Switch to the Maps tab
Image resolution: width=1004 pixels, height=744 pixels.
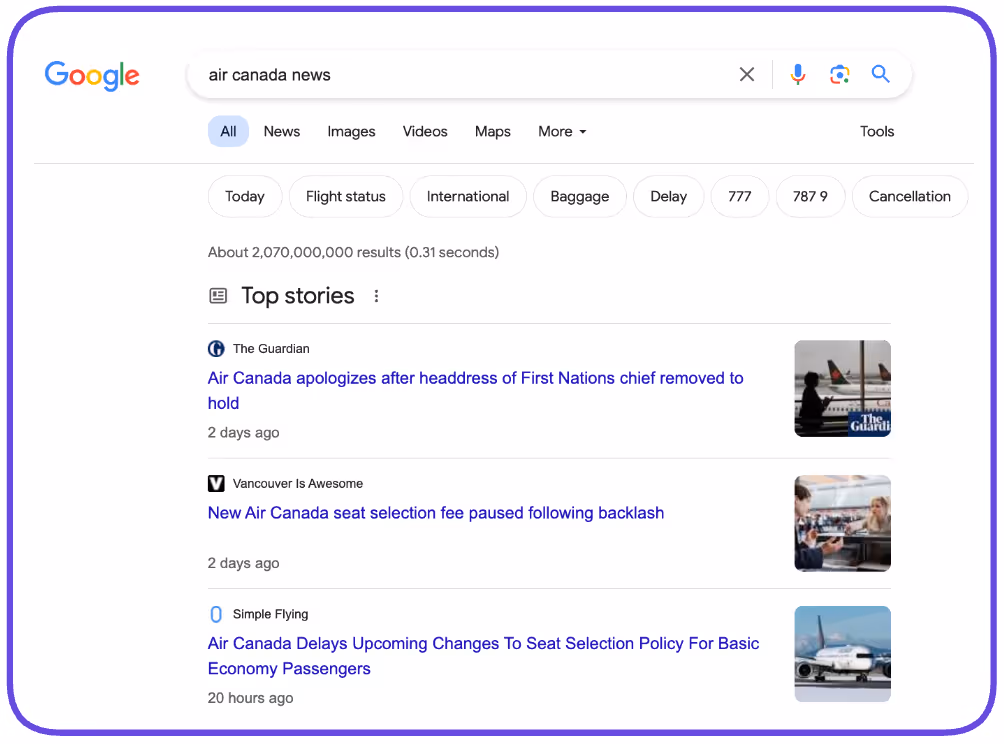point(493,131)
